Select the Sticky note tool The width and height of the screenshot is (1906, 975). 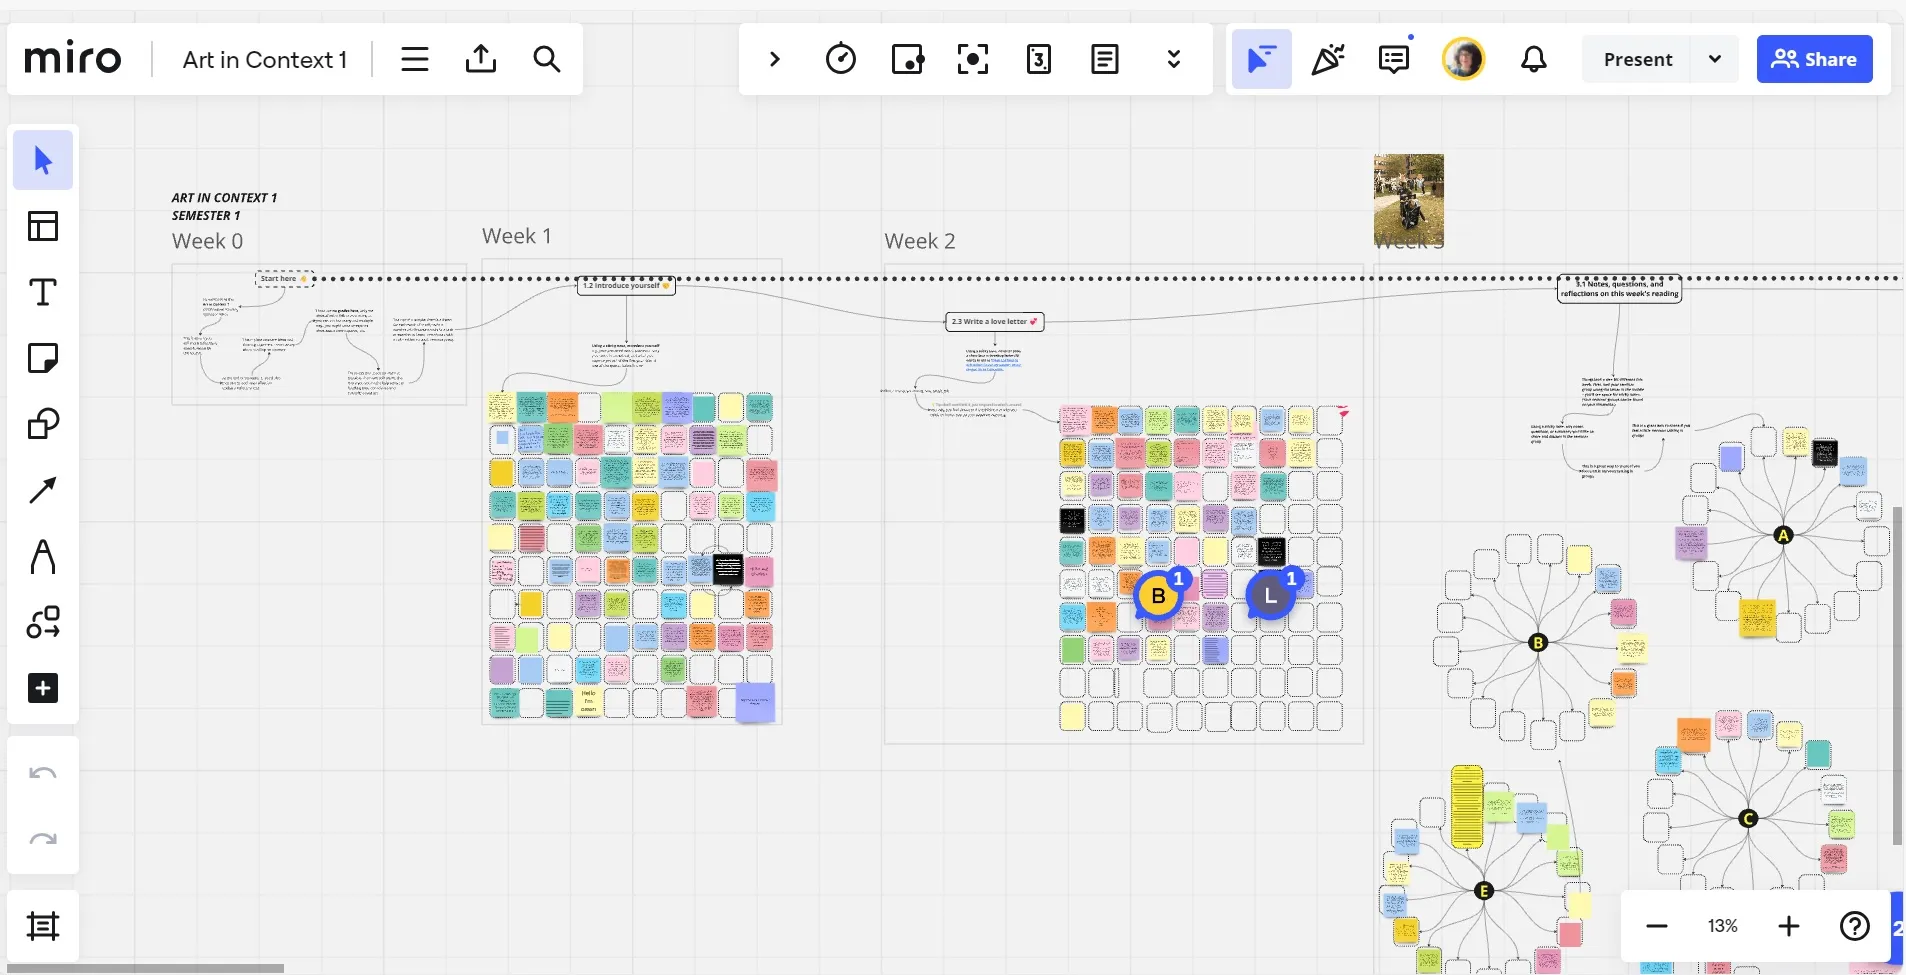(43, 357)
